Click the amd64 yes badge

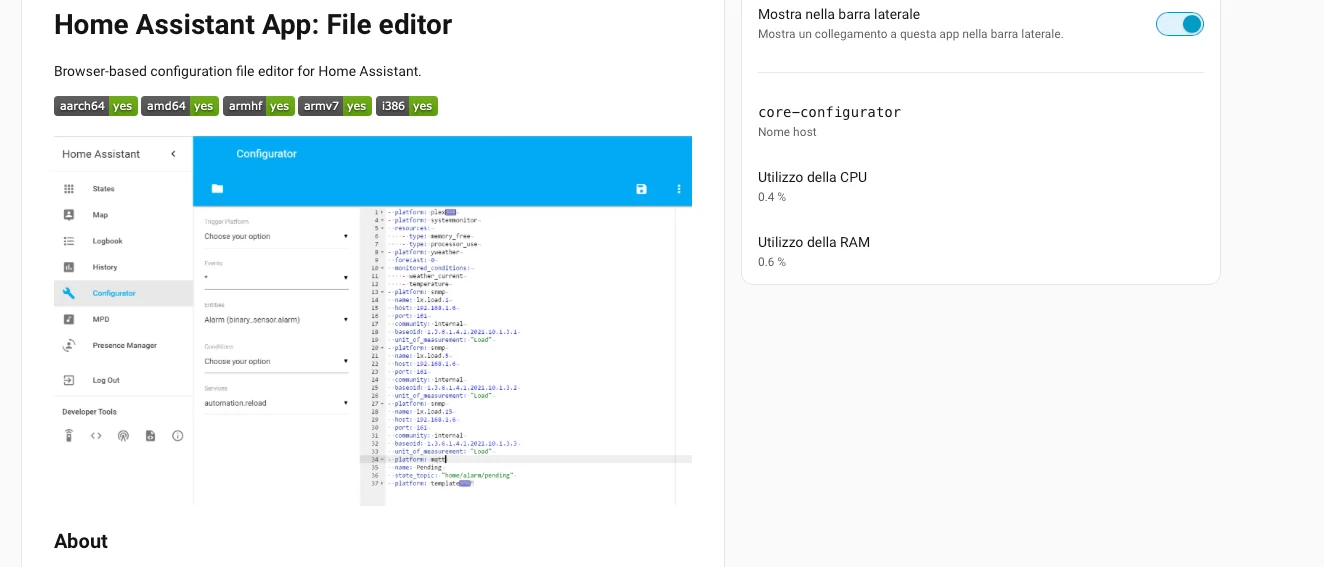(x=180, y=106)
